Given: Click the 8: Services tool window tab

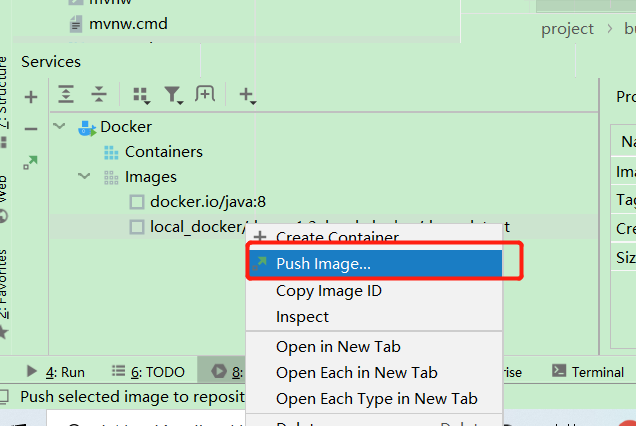Looking at the screenshot, I should point(222,372).
